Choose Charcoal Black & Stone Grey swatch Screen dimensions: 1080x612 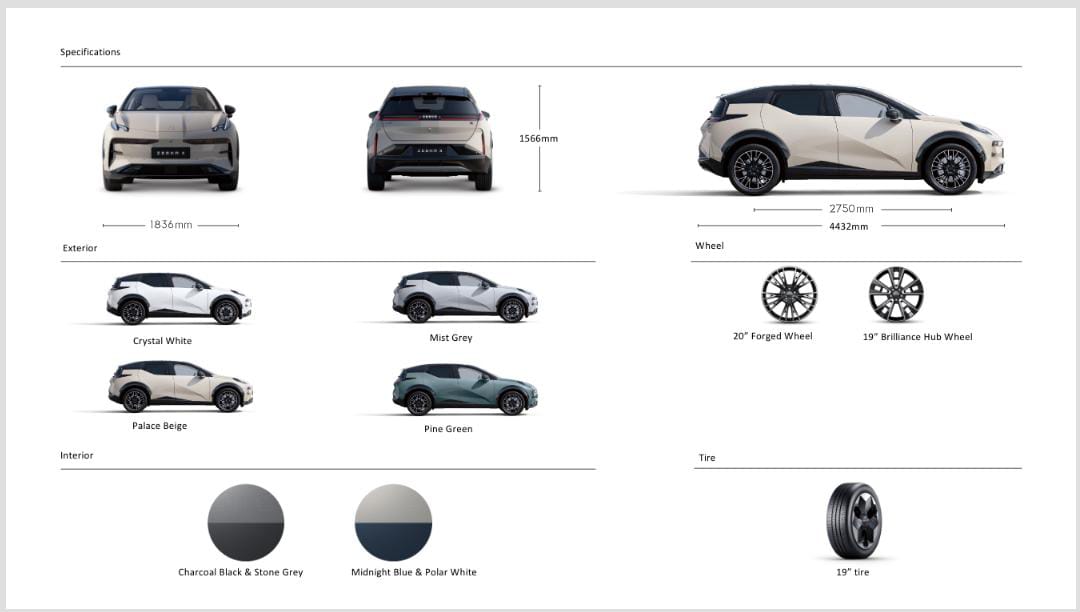pos(246,523)
